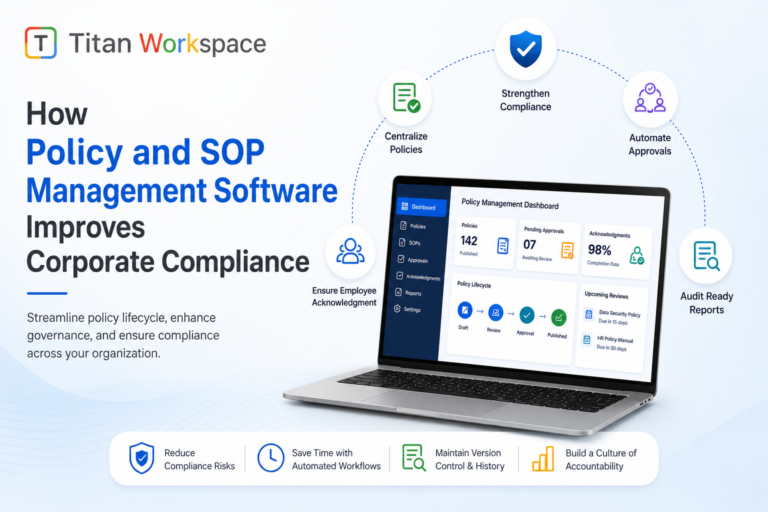Screen dimensions: 768x512
Task: Click the Strengthen Compliance shield icon
Action: pyautogui.click(x=526, y=49)
